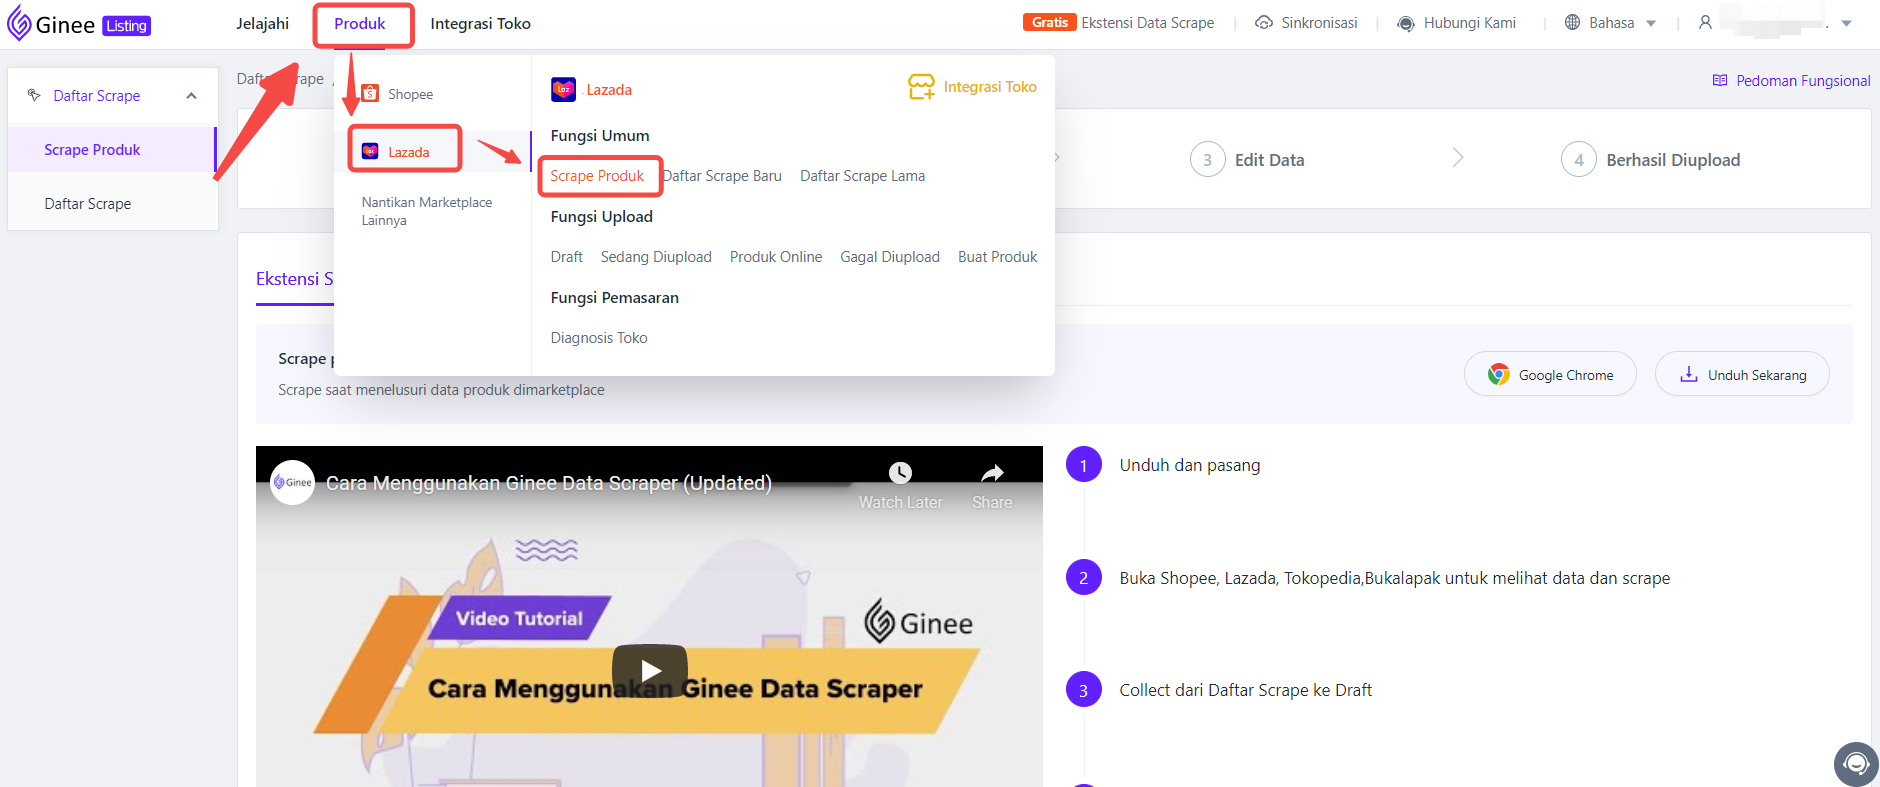
Task: Click the Ginee channel avatar on the video
Action: 293,482
